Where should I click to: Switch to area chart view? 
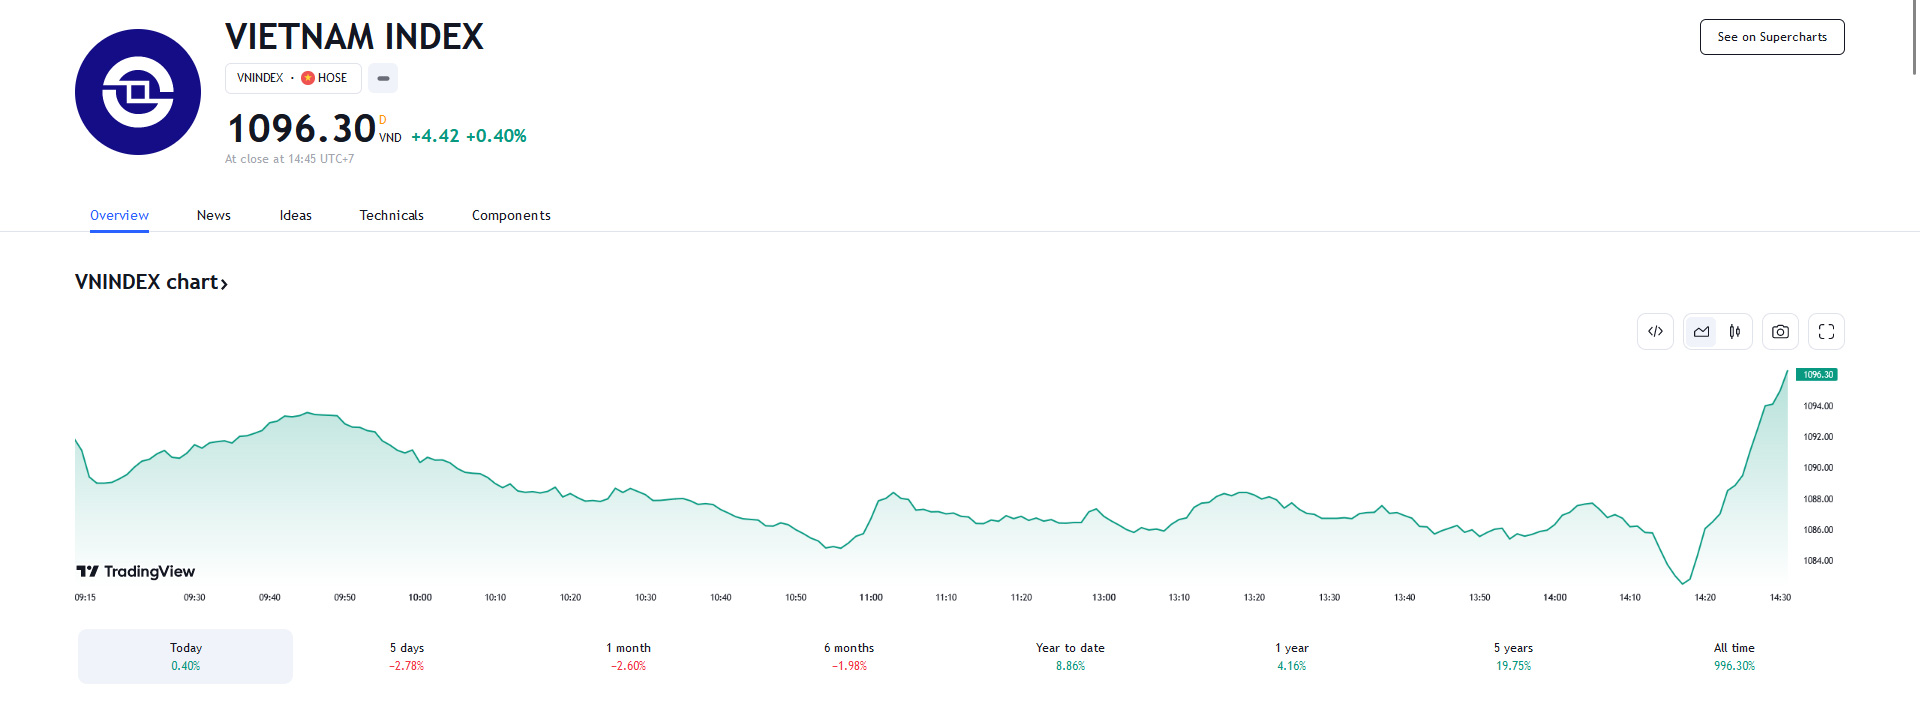click(1701, 332)
